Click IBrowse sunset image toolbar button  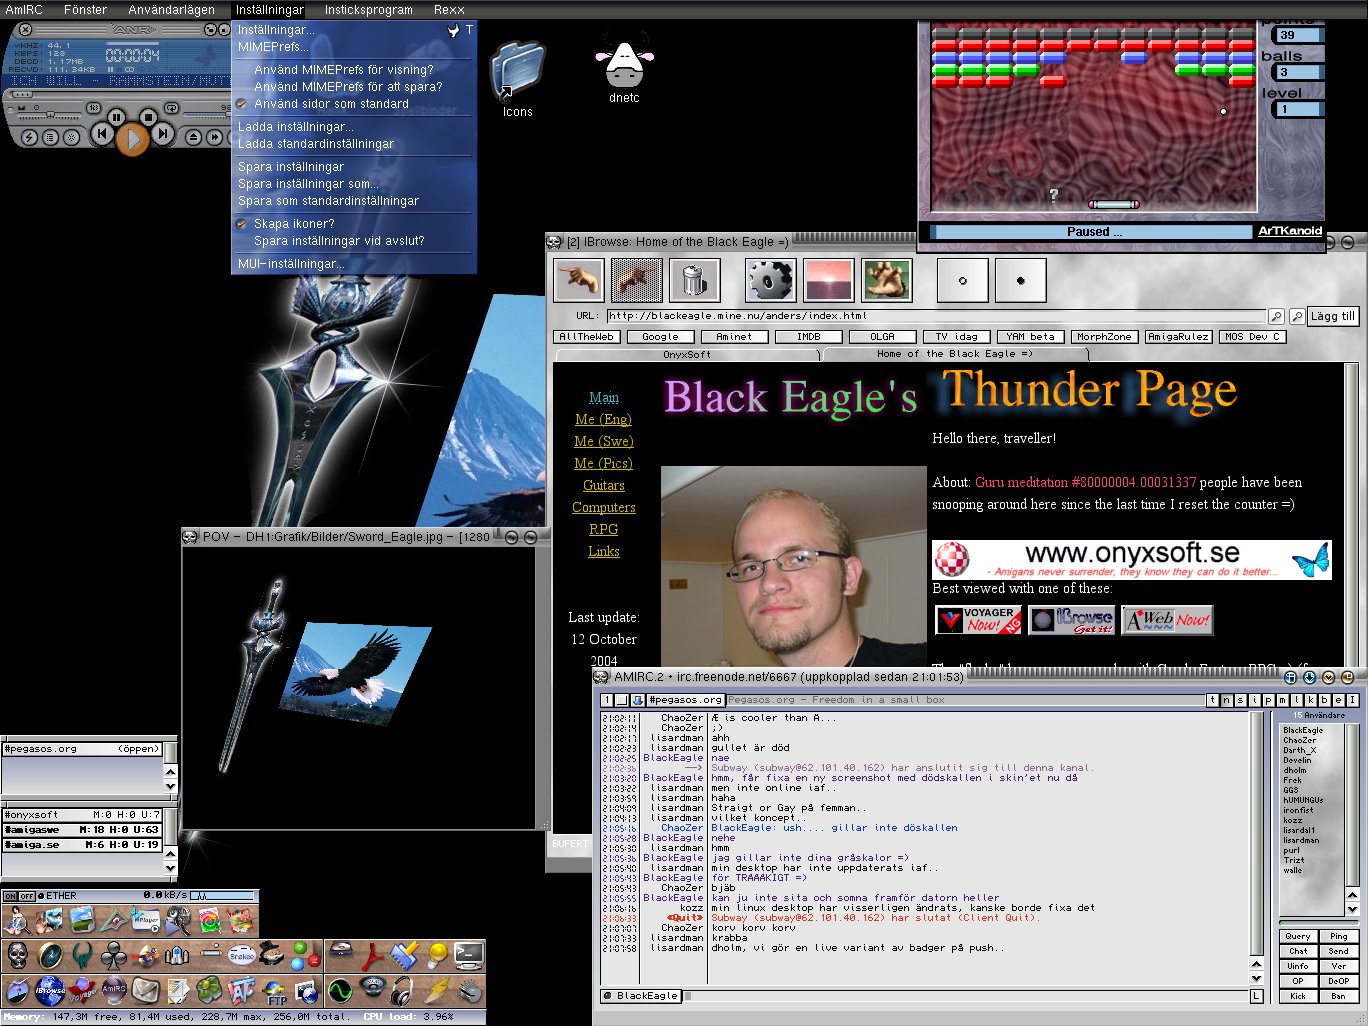coord(829,280)
